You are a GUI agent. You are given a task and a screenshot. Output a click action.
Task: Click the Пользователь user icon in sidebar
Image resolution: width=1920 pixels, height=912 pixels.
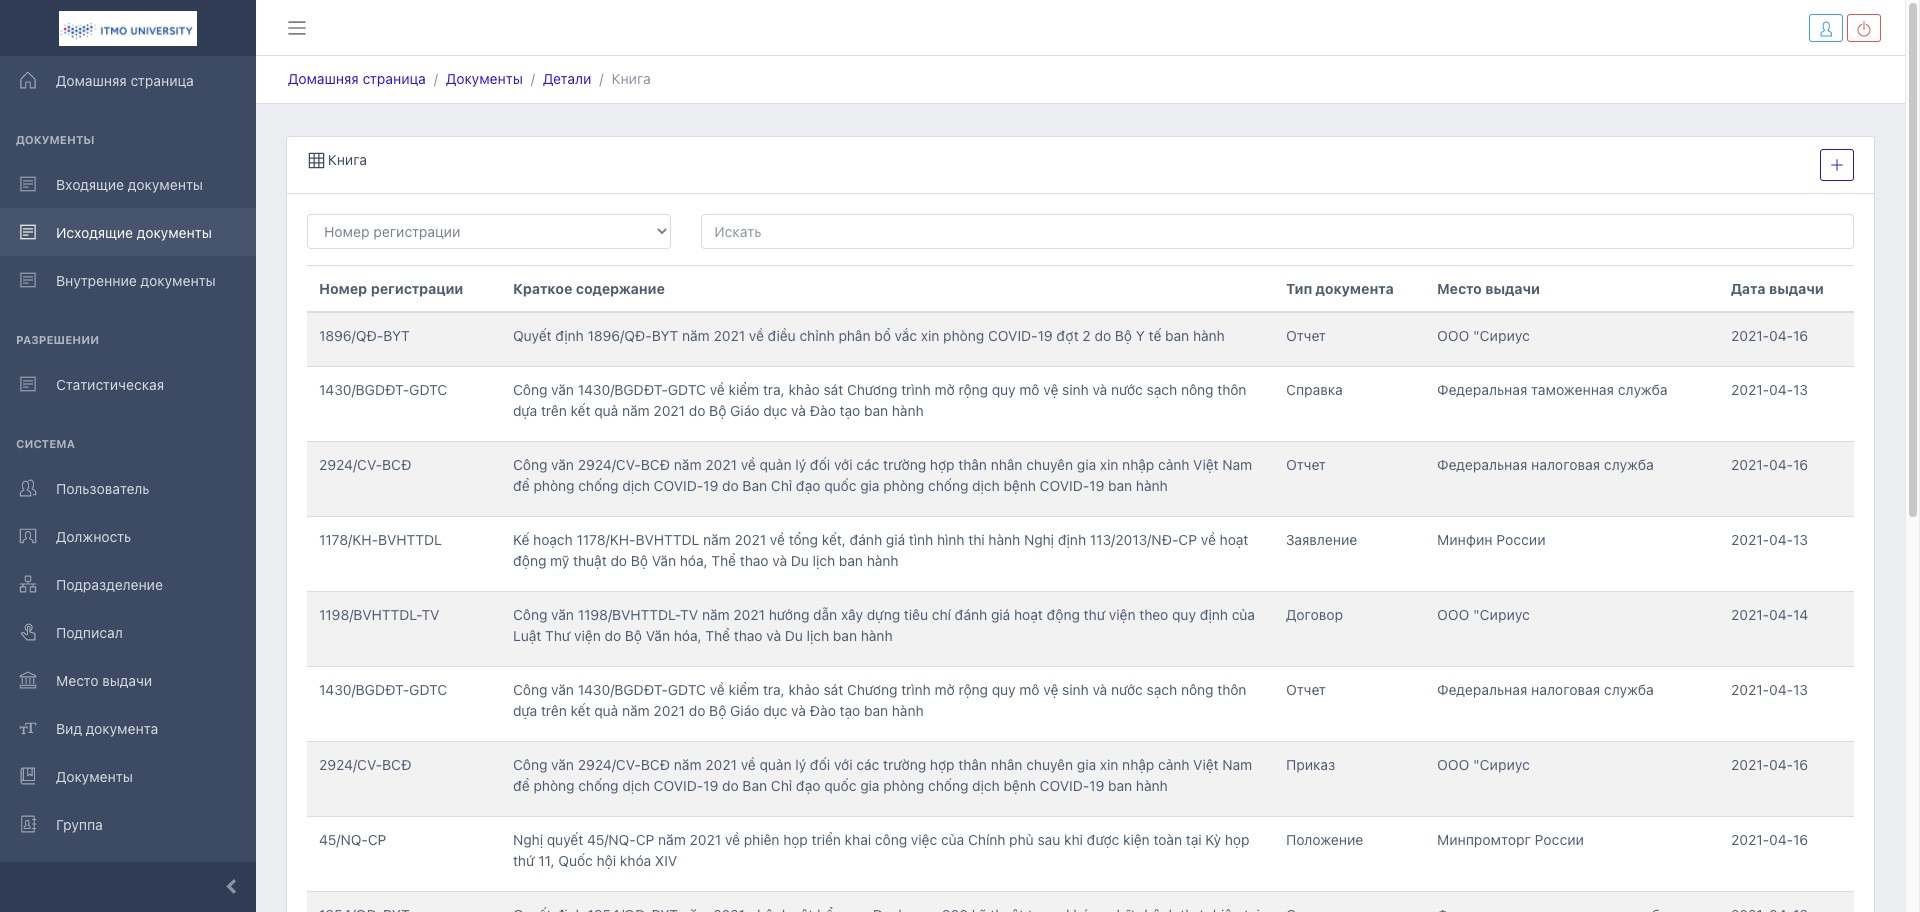(28, 489)
